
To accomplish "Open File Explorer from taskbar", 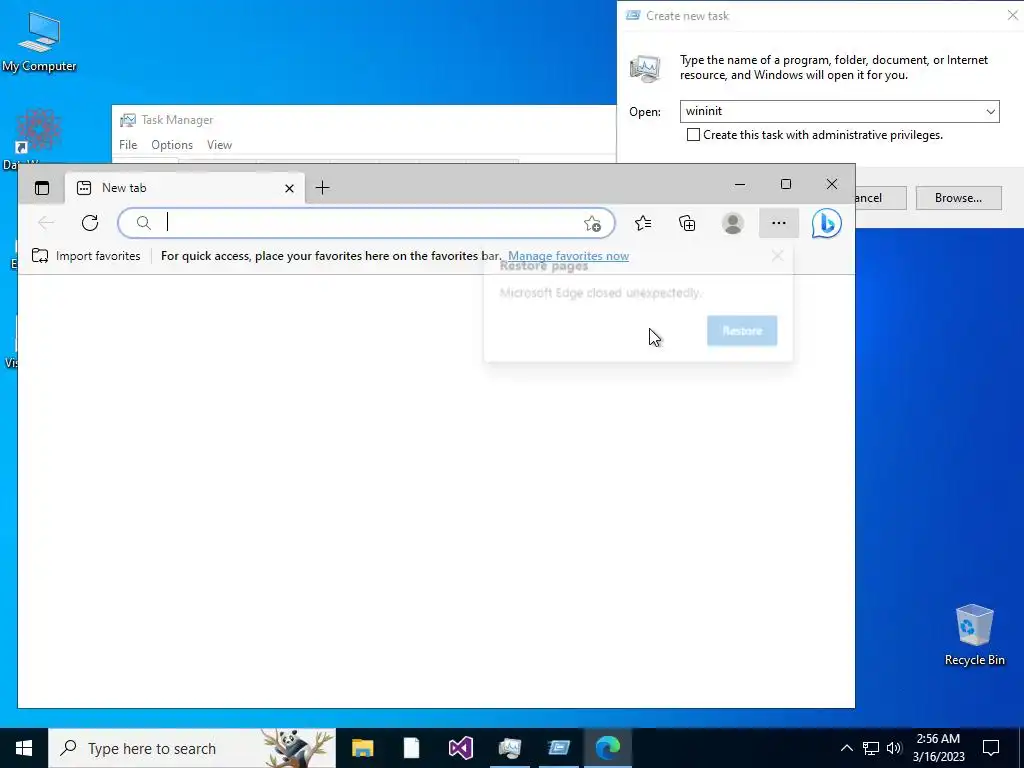I will pos(362,748).
